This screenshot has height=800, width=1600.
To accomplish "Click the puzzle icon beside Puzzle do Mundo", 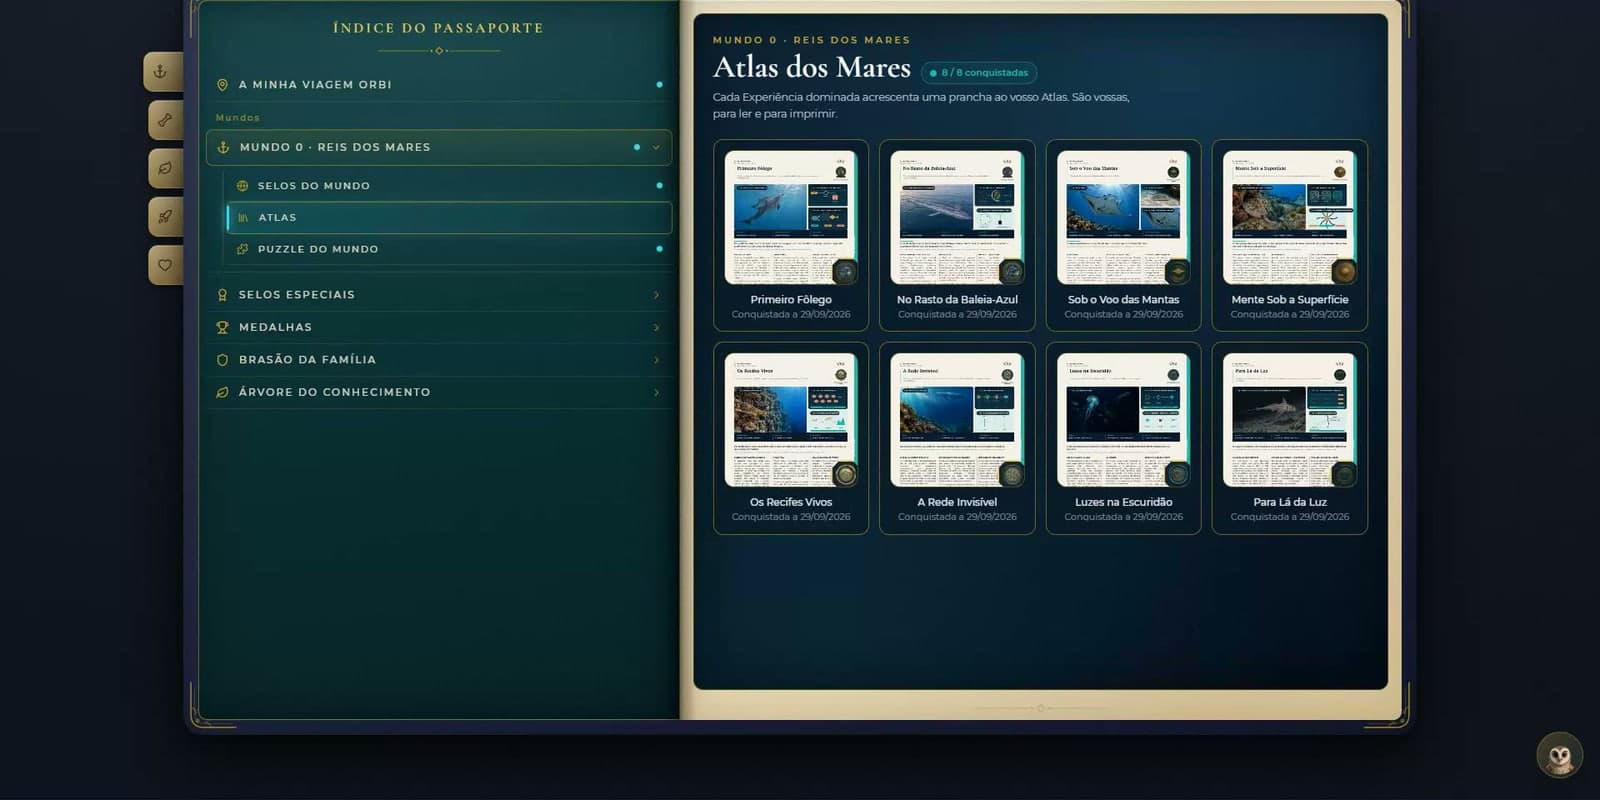I will tap(242, 249).
